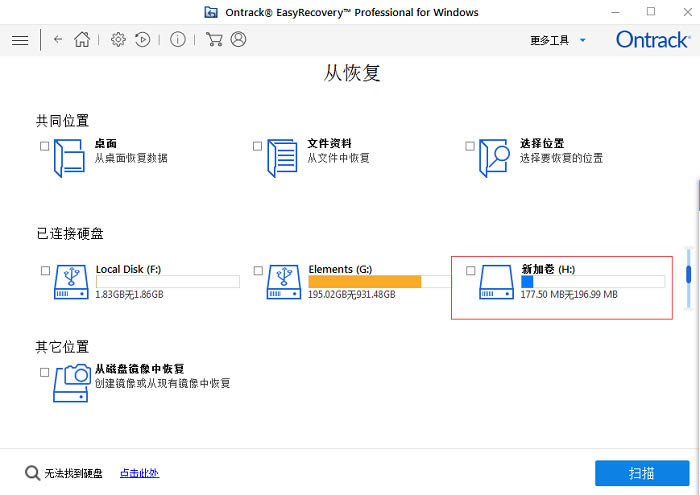The width and height of the screenshot is (700, 495).
Task: Click the Local Disk (F:) usage bar
Action: [168, 282]
